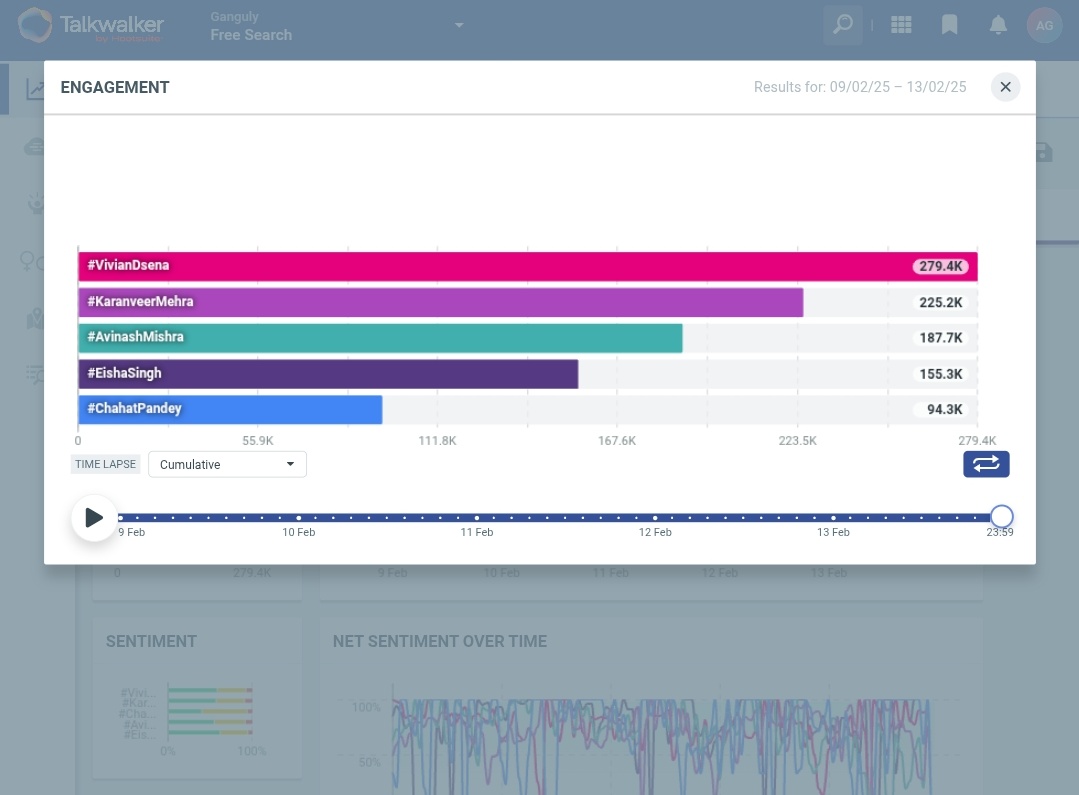Play the time lapse animation
1079x795 pixels.
click(x=94, y=518)
